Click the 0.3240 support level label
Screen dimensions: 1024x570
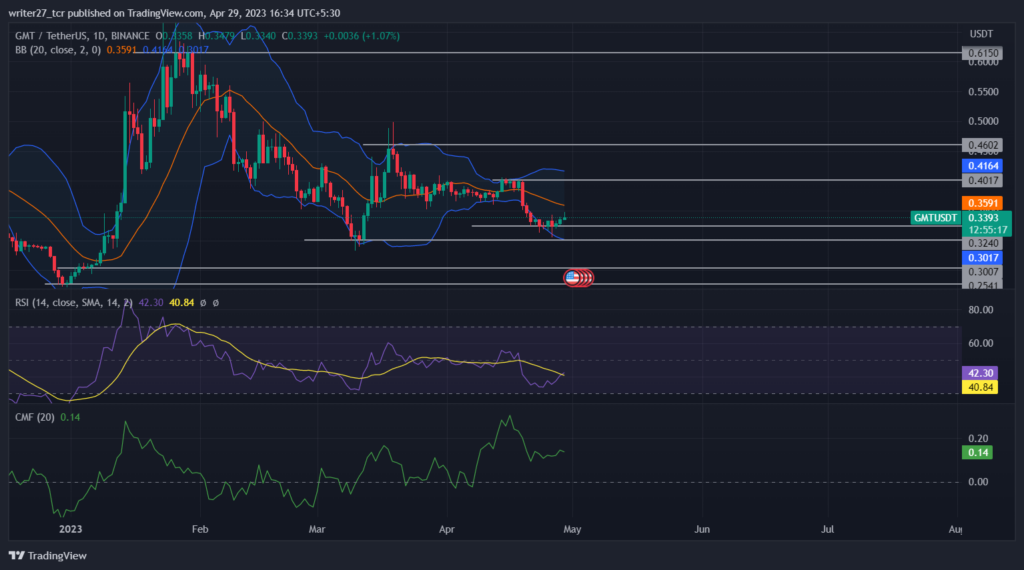(982, 243)
